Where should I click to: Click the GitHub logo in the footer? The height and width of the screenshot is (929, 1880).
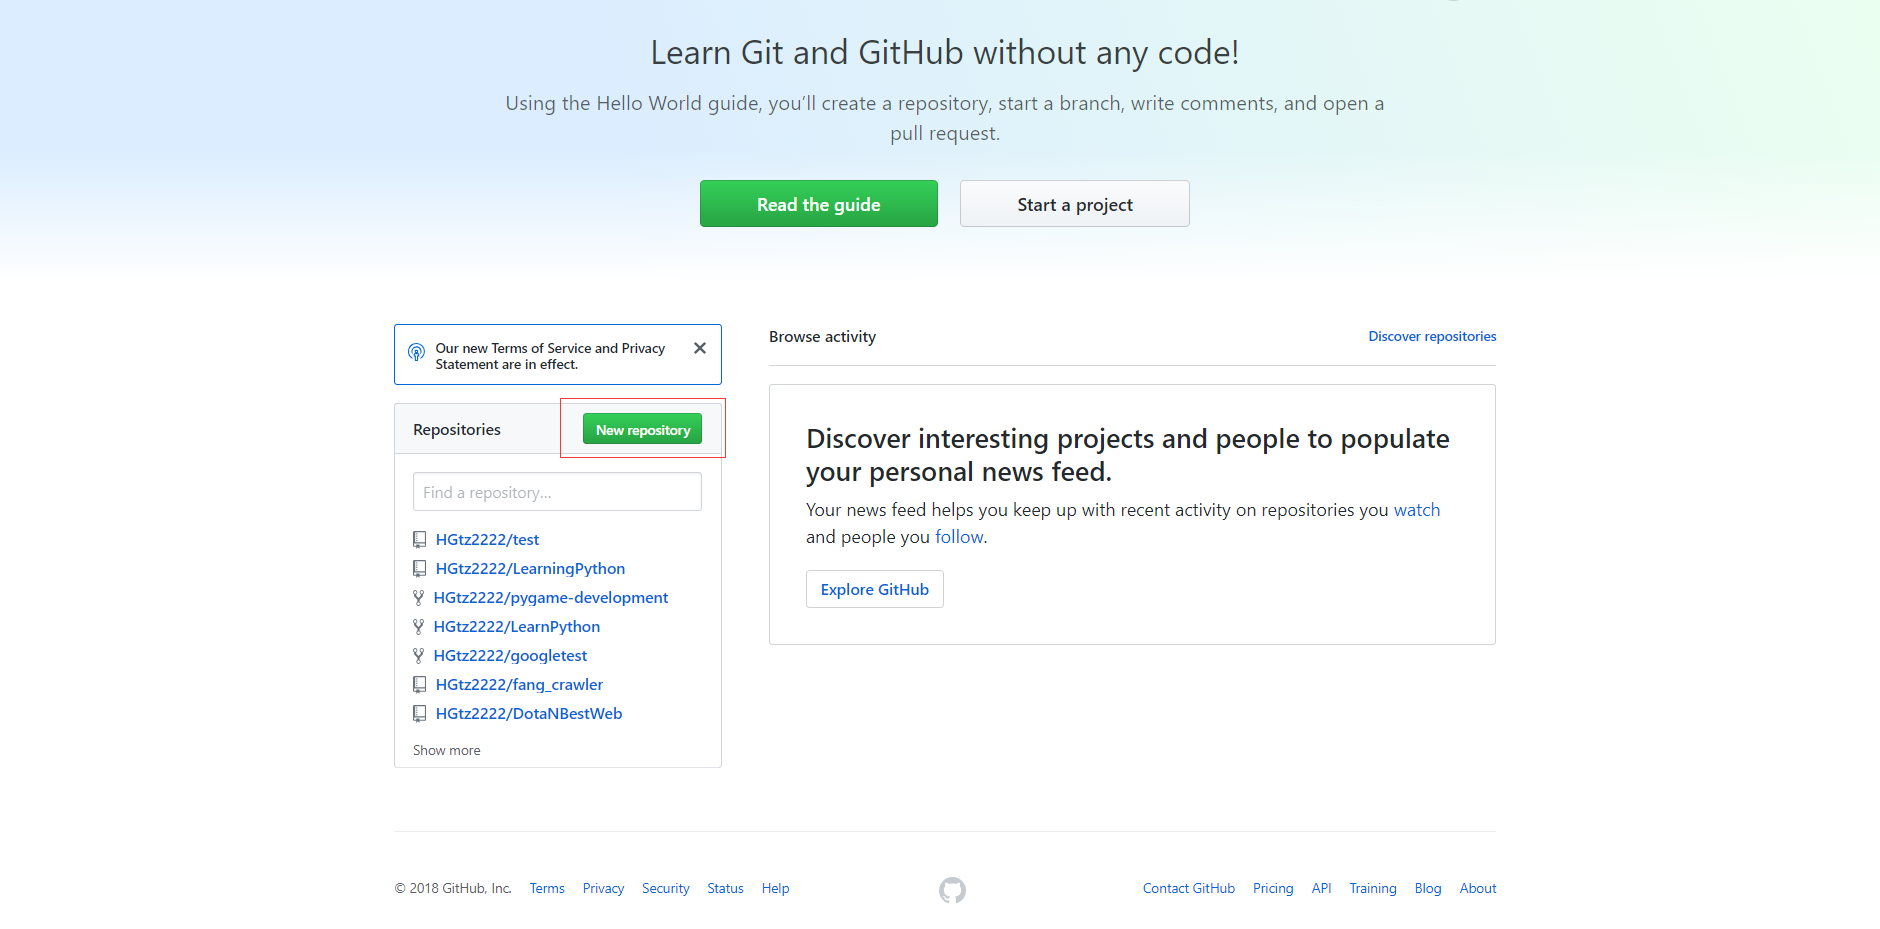(952, 889)
